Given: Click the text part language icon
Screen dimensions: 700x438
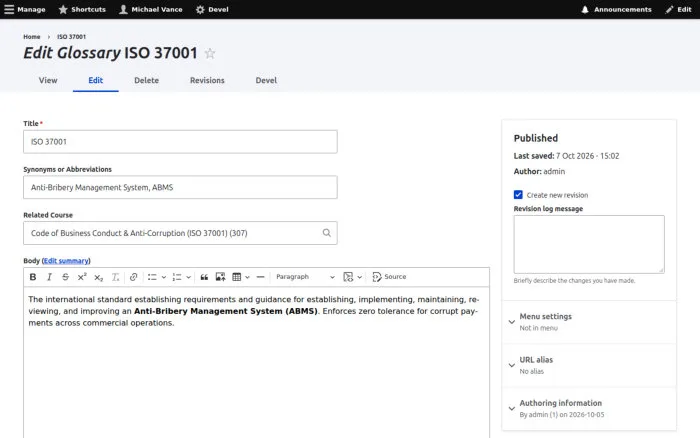Looking at the screenshot, I should click(348, 277).
